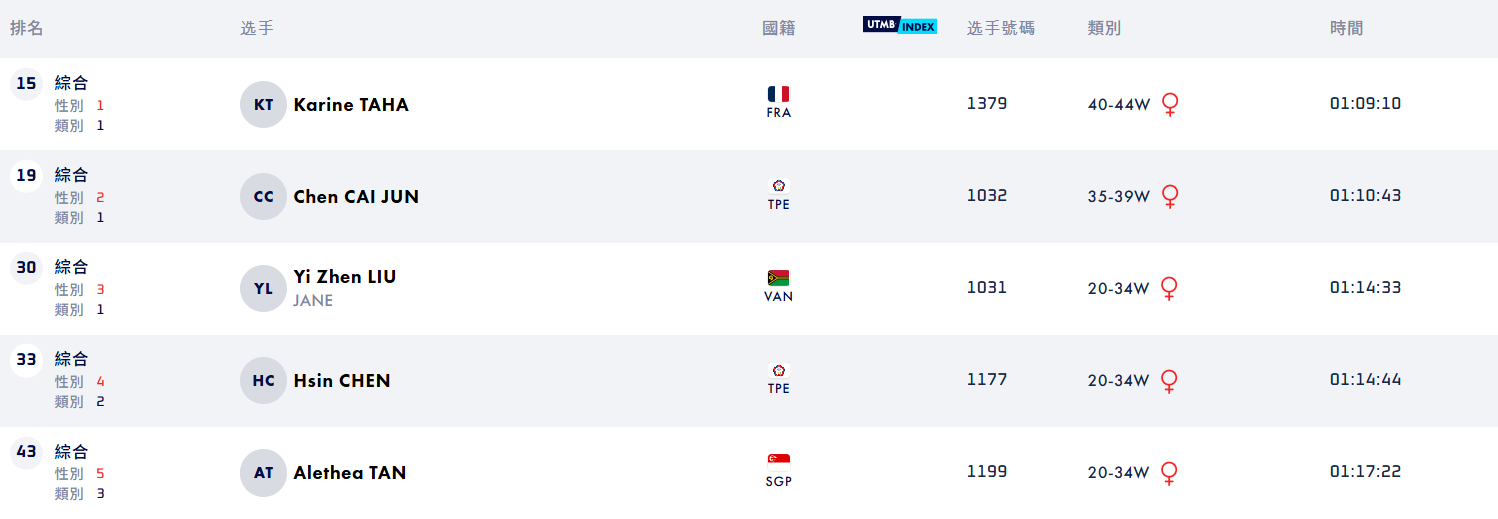Viewport: 1498px width, 519px height.
Task: Click the UTMB Index logo in header
Action: tap(900, 26)
